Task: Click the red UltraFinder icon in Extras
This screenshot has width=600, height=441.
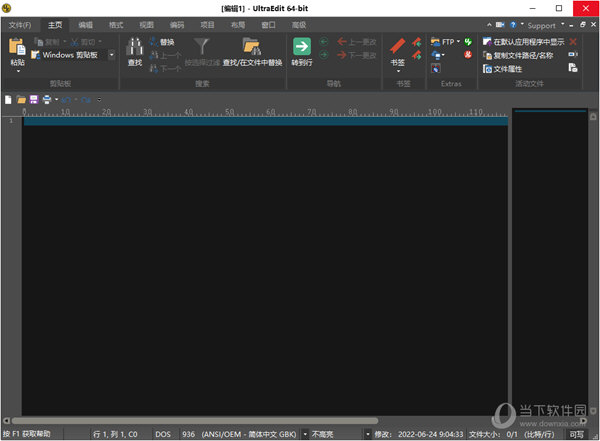Action: [x=468, y=55]
